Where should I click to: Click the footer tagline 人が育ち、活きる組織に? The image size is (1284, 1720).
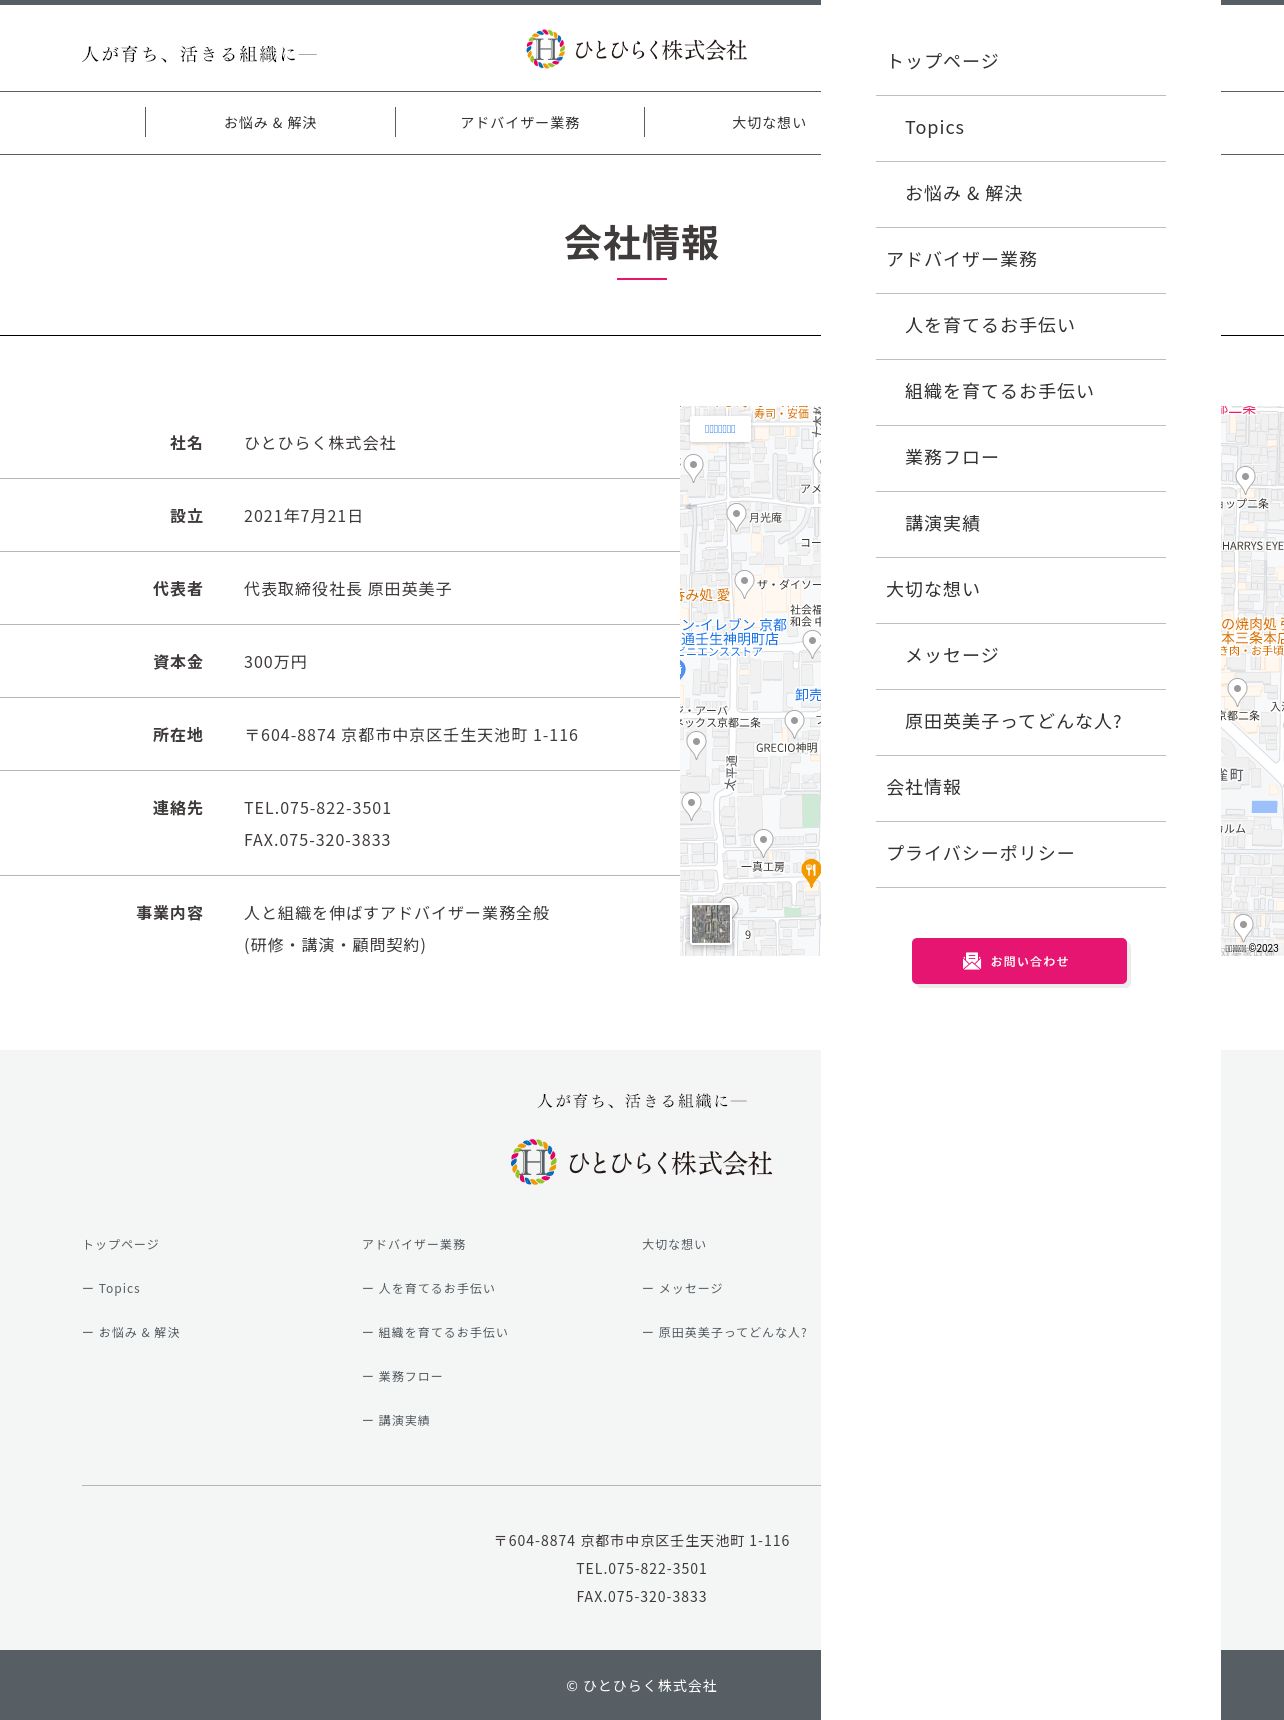point(642,1100)
